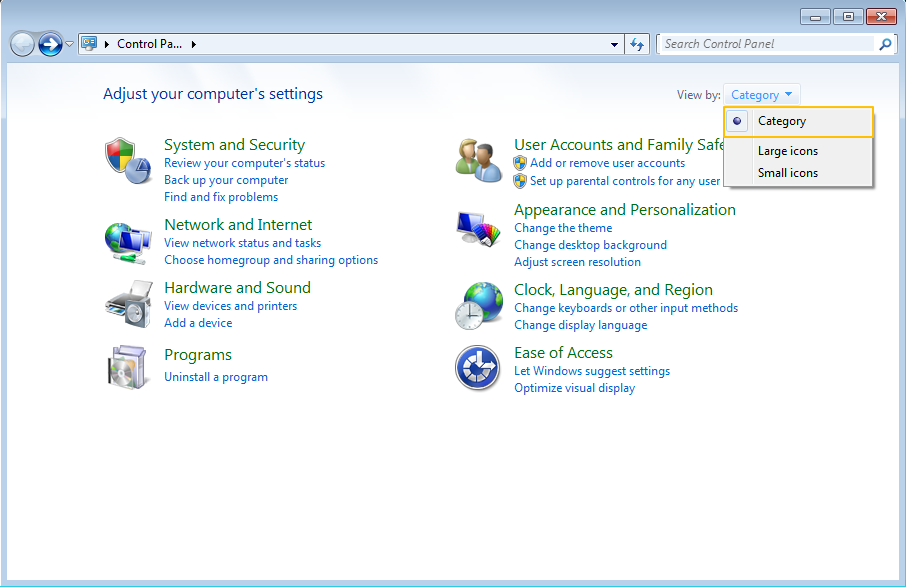906x587 pixels.
Task: Click shield icon beside Add or remove user accounts
Action: [x=520, y=163]
